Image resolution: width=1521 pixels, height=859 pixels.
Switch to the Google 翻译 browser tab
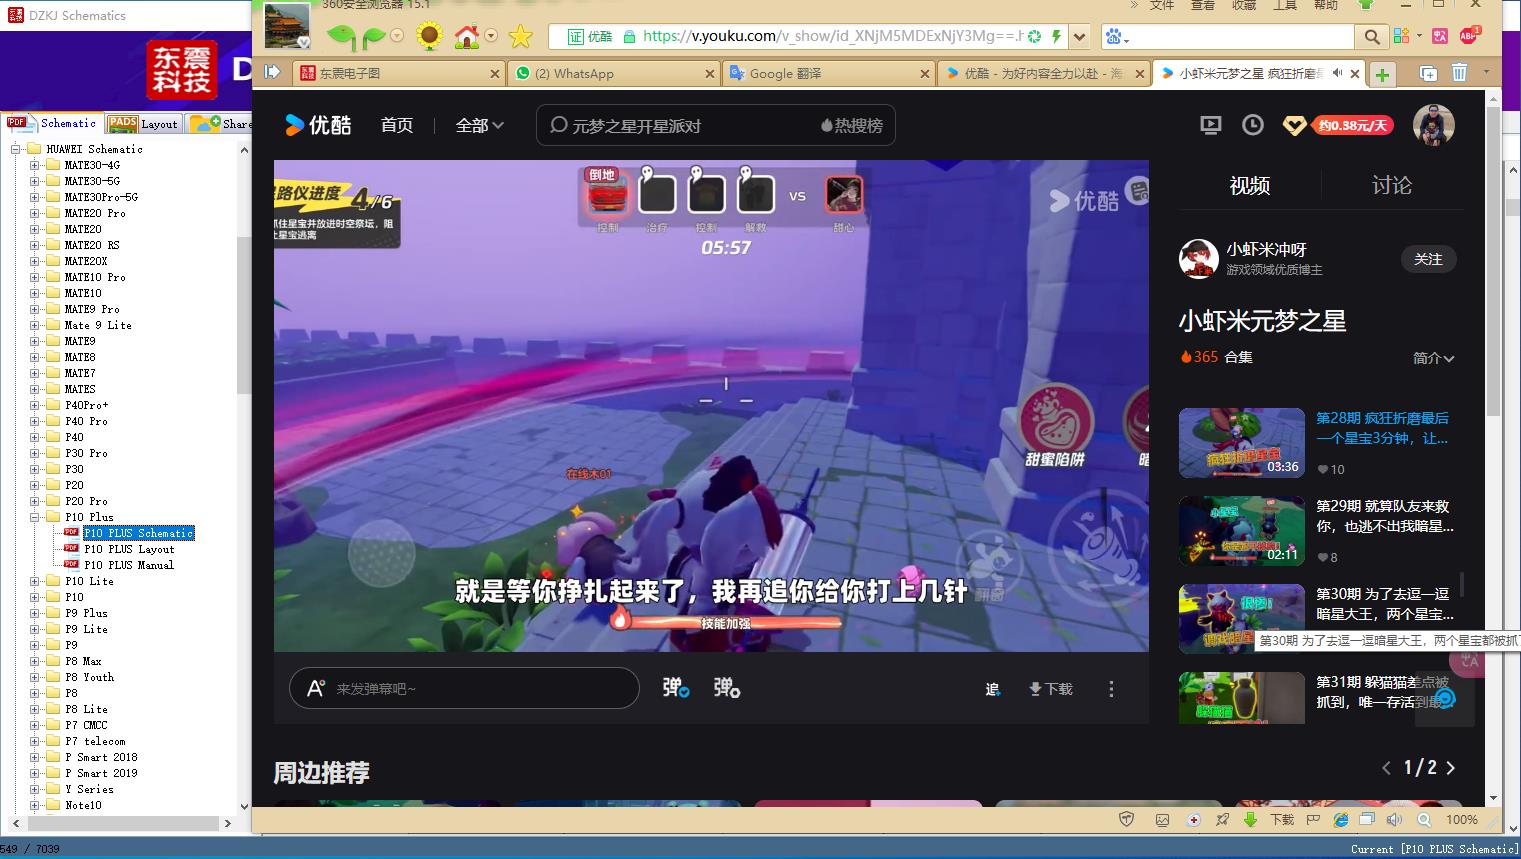click(829, 73)
